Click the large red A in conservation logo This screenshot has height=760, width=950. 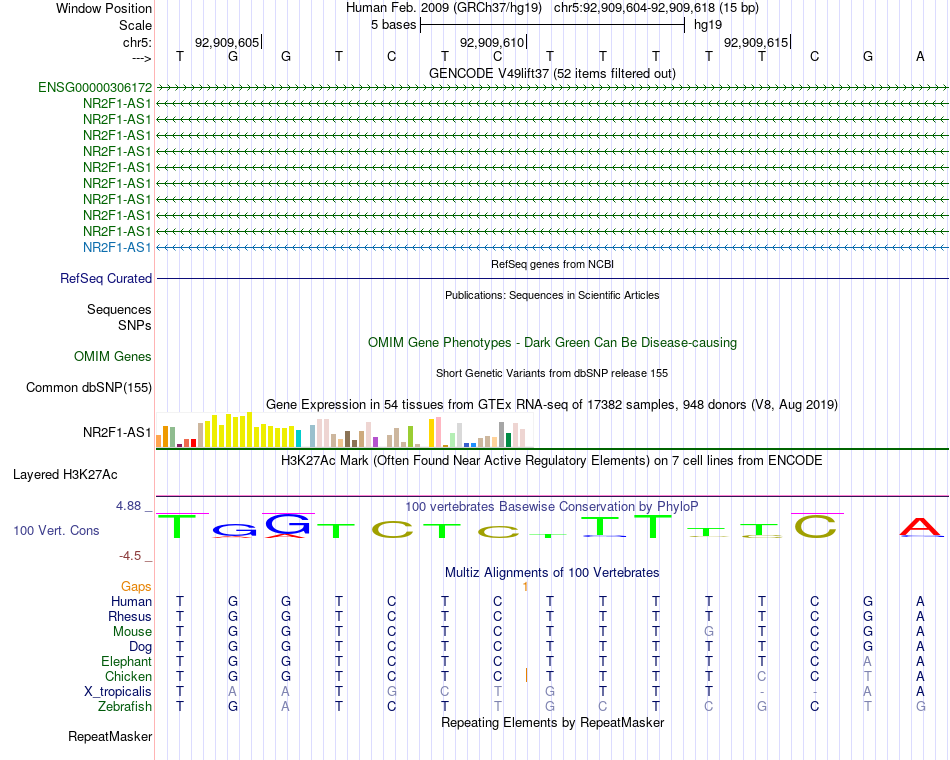(x=921, y=527)
